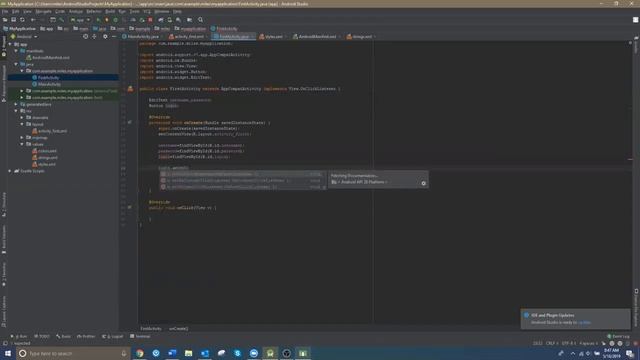Viewport: 640px width, 360px height.
Task: Open Chrome from the taskbar
Action: 140,353
